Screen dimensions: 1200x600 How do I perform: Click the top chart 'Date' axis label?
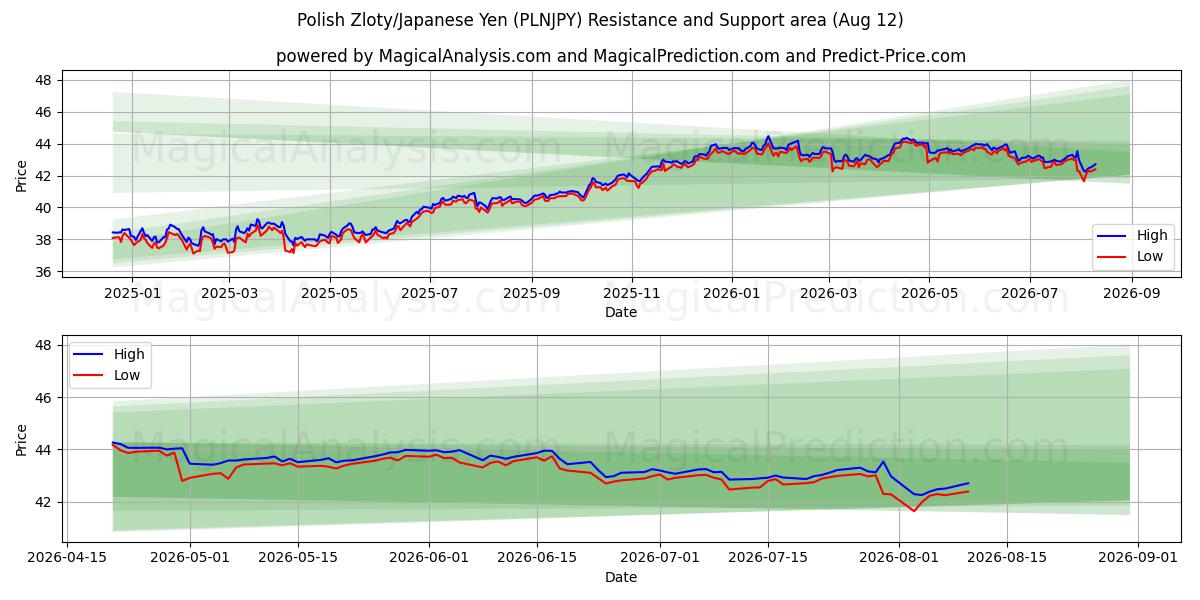tap(621, 312)
